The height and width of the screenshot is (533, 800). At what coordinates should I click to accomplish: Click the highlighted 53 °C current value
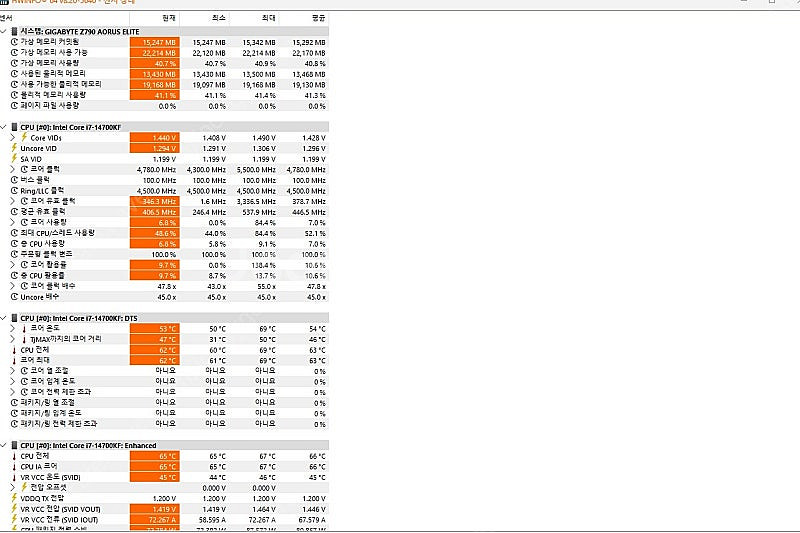(155, 329)
